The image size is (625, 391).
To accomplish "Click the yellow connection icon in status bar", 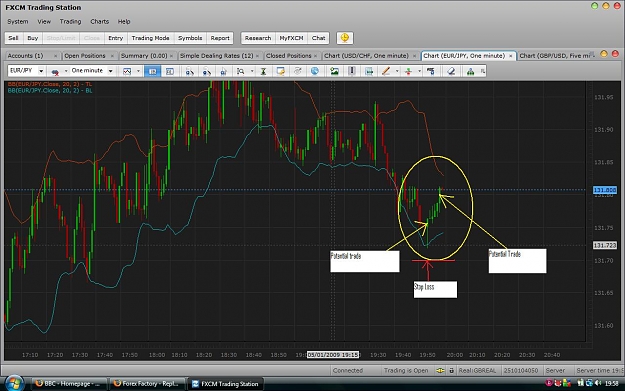I will (440, 370).
